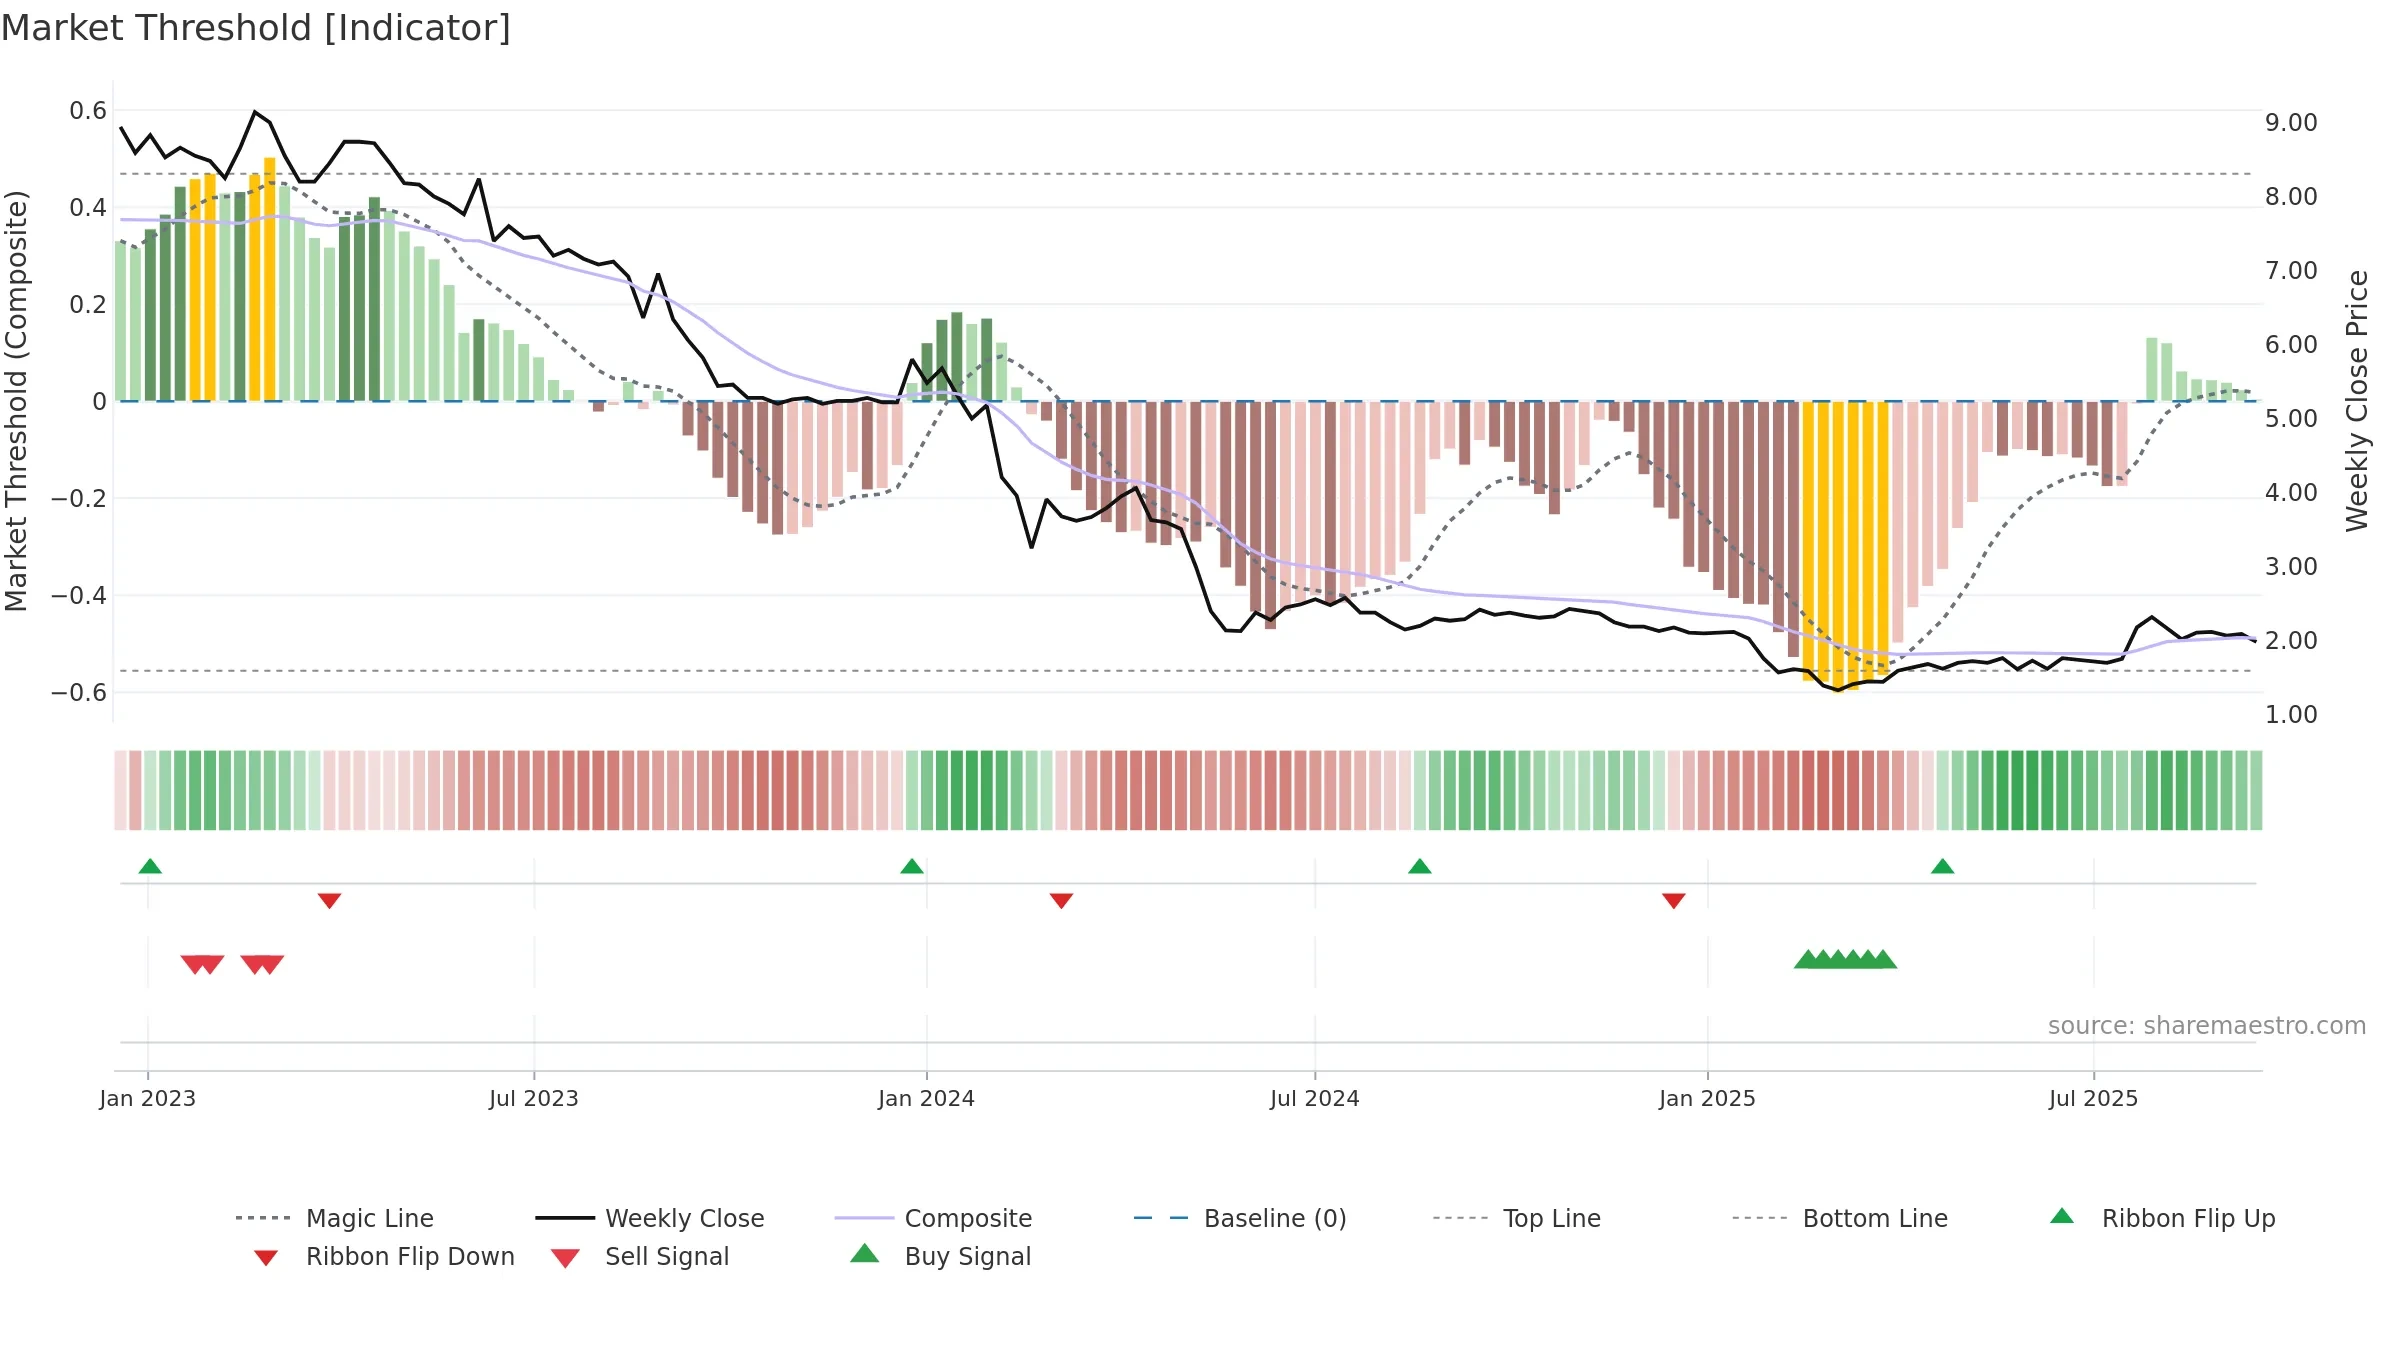Toggle Sell Signal legend item

(x=640, y=1256)
